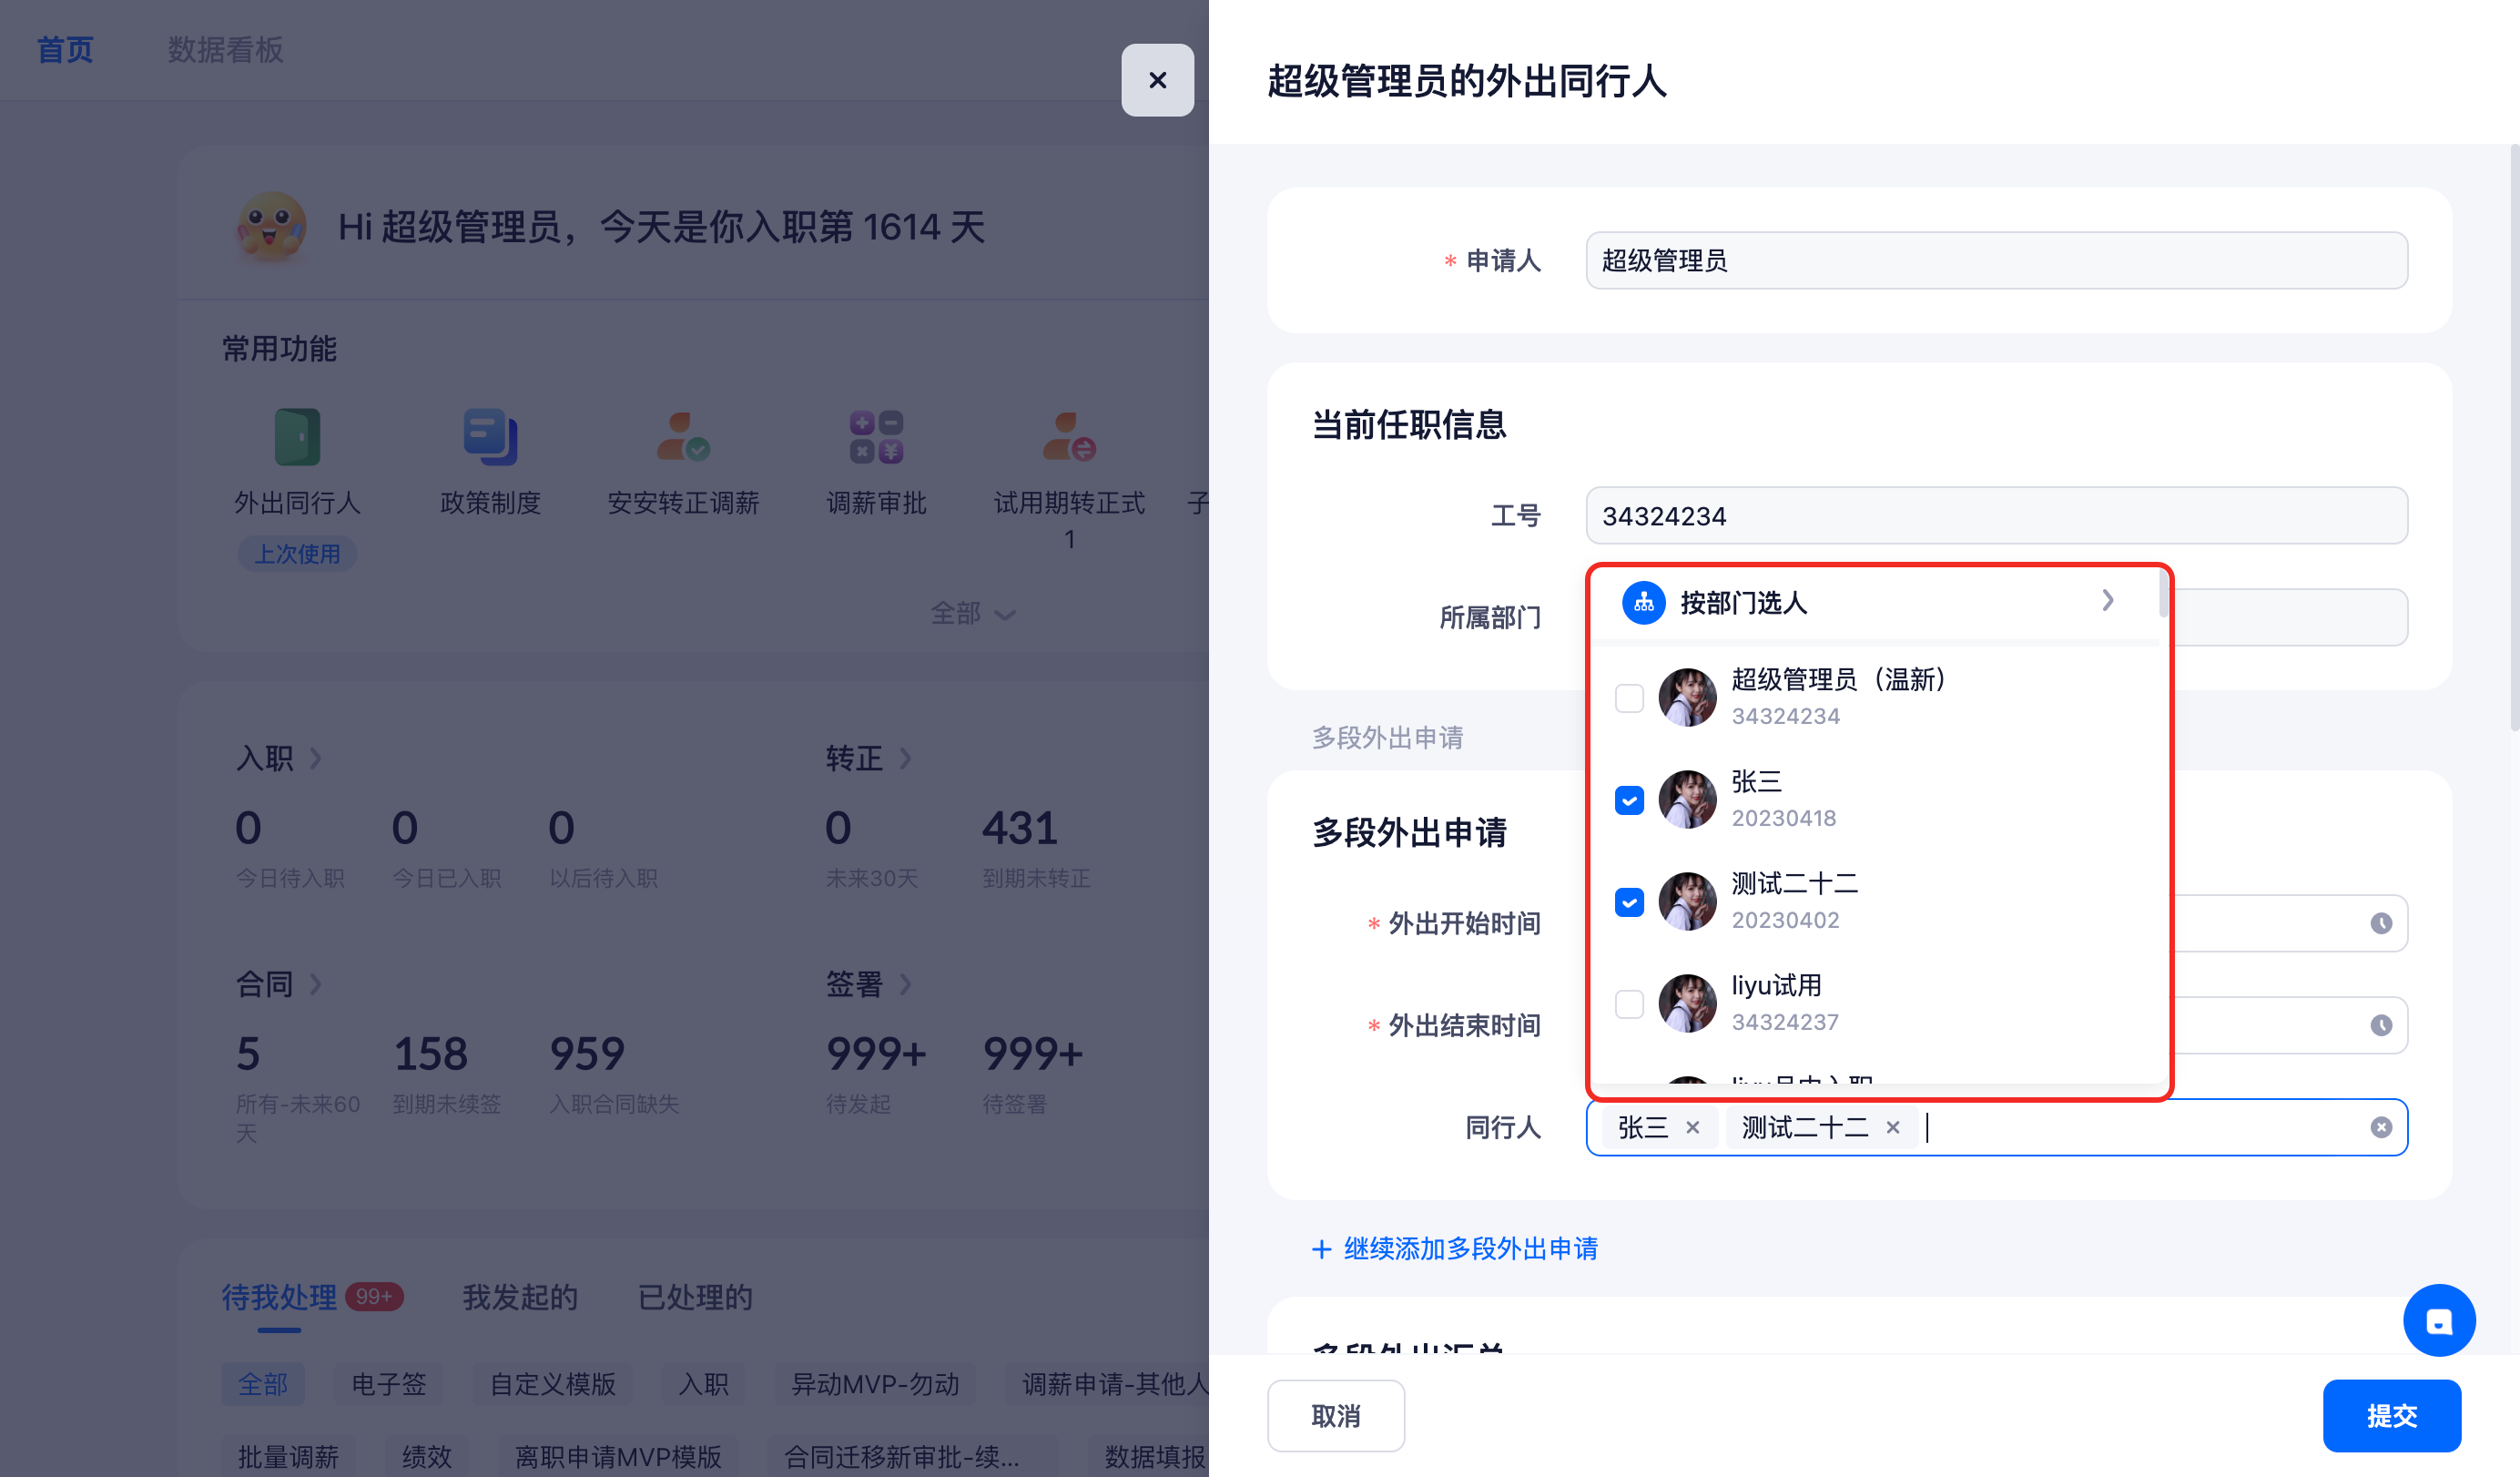Image resolution: width=2520 pixels, height=1477 pixels.
Task: Open the 外出同行人 function icon
Action: pos(297,437)
